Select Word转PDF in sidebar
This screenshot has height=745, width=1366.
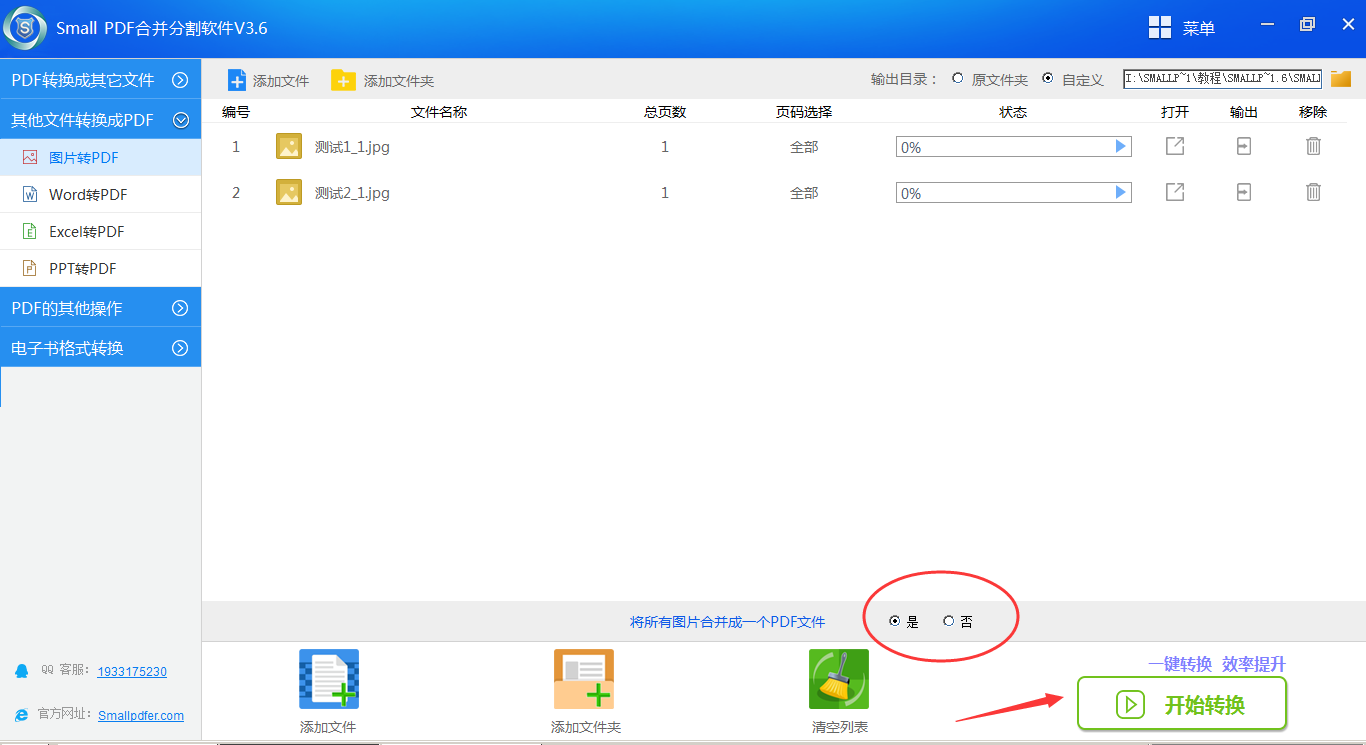100,195
